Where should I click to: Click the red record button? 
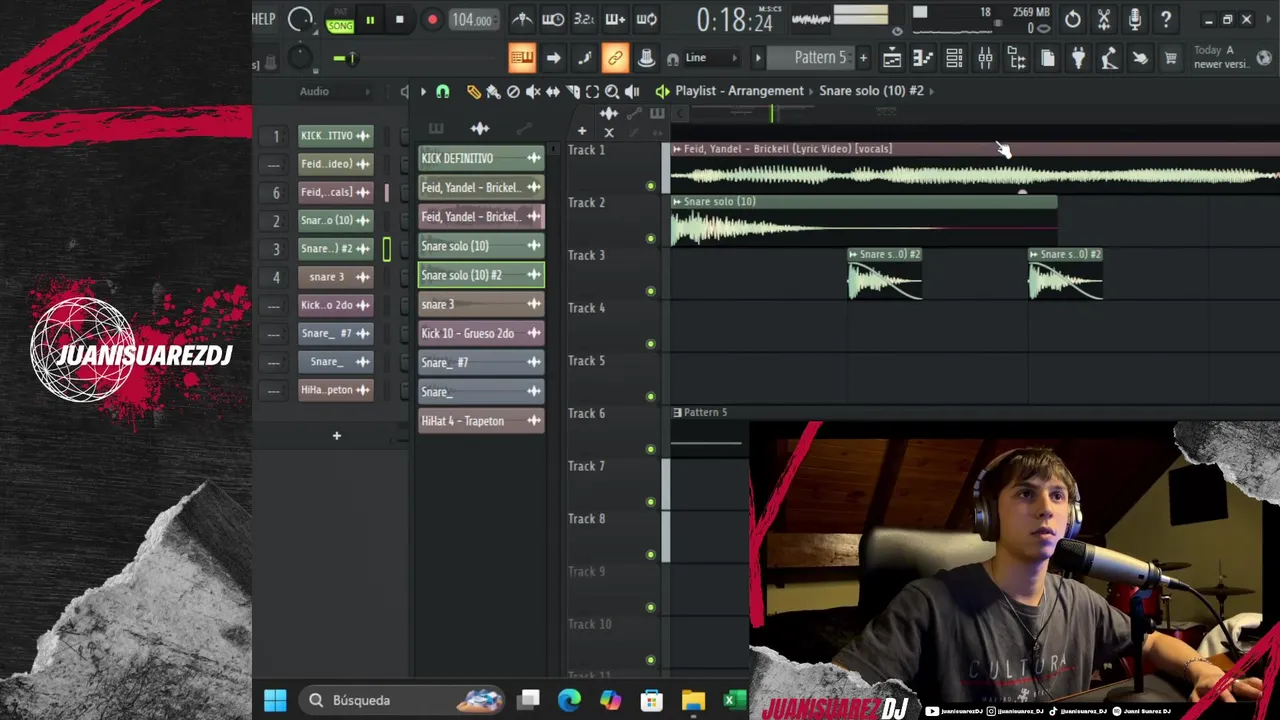pos(432,19)
